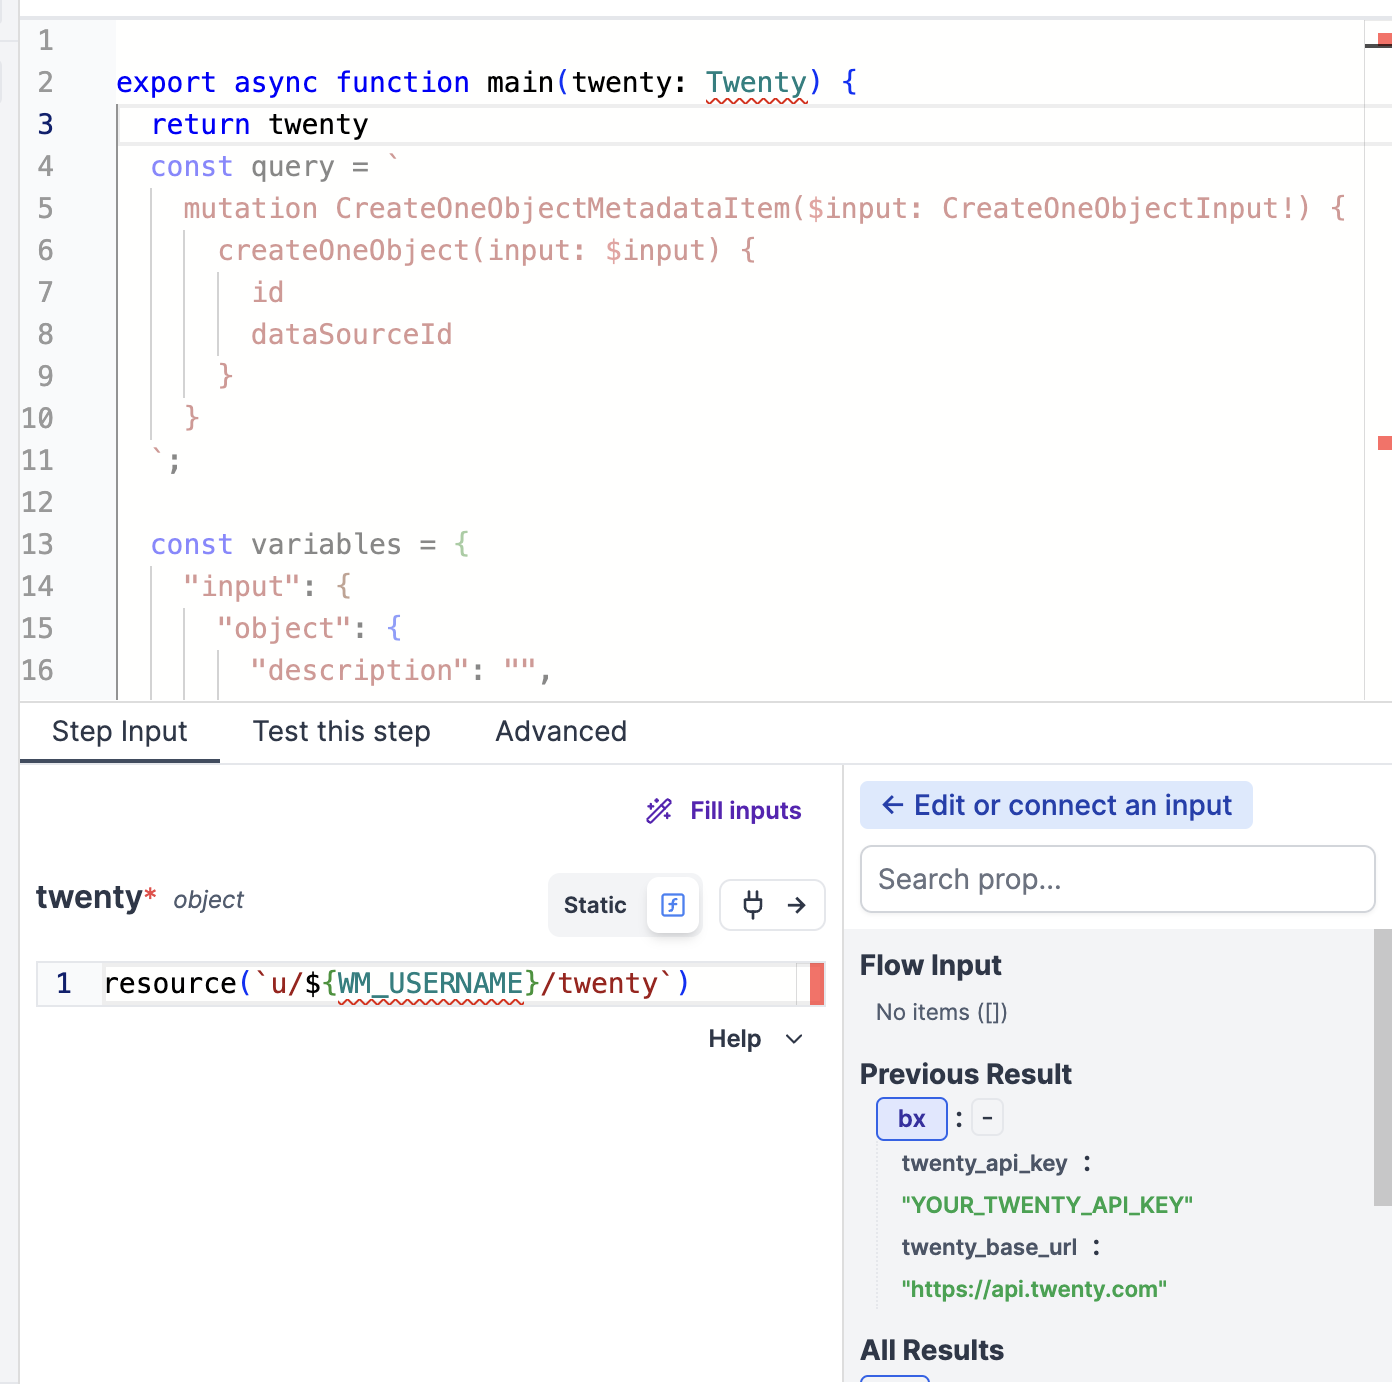Click the back arrow beside Edit or connect

tap(892, 805)
